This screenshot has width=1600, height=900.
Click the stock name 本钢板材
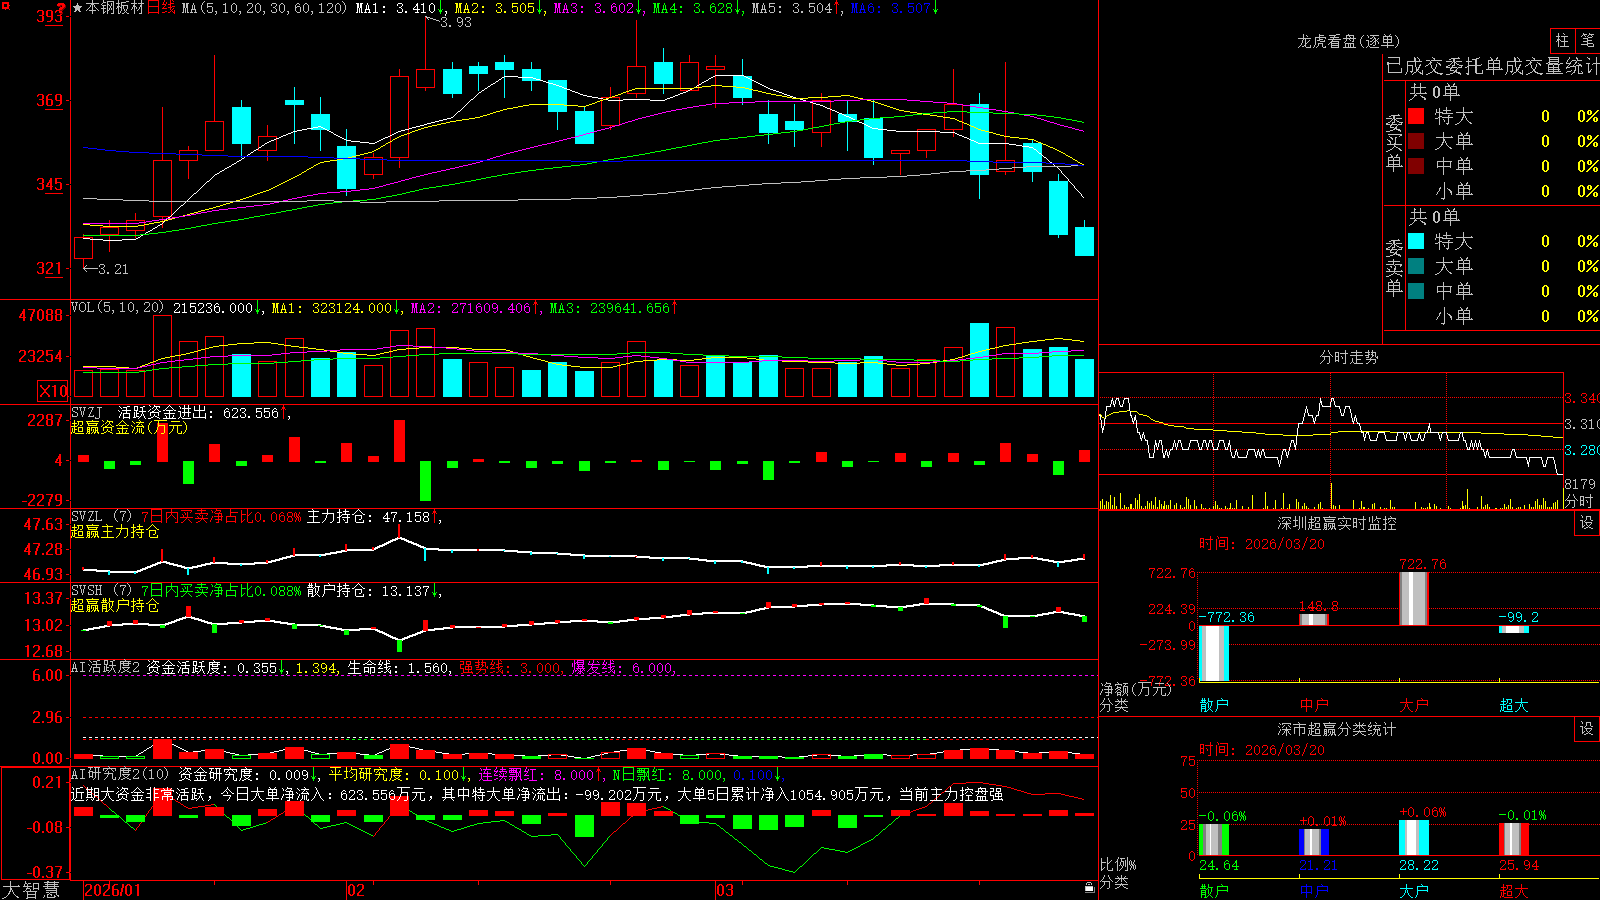[115, 8]
